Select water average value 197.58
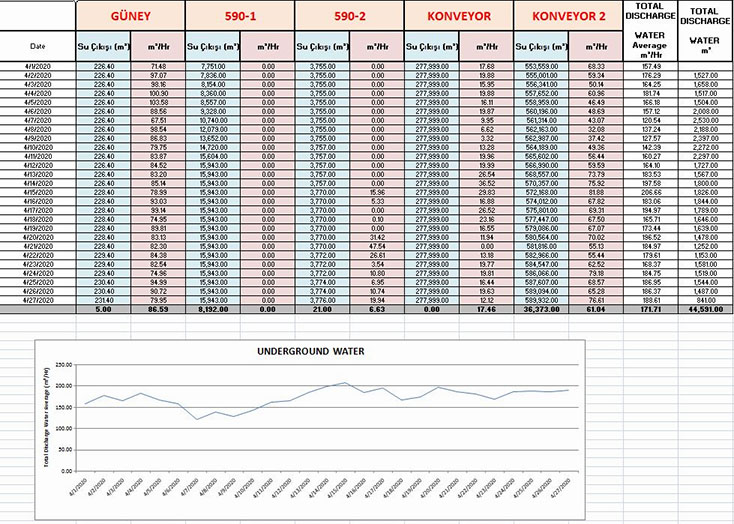734x524 pixels. click(x=650, y=183)
